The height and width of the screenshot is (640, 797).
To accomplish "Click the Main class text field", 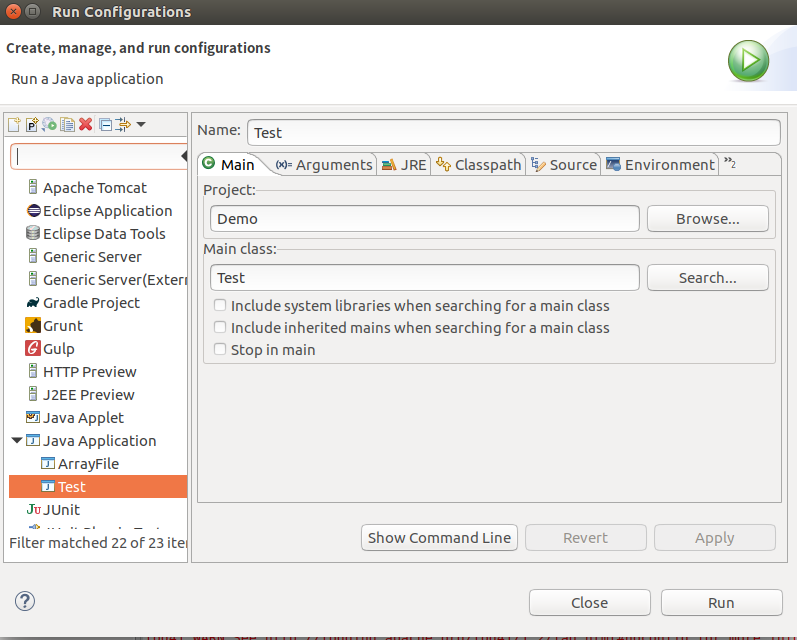I will pyautogui.click(x=425, y=278).
